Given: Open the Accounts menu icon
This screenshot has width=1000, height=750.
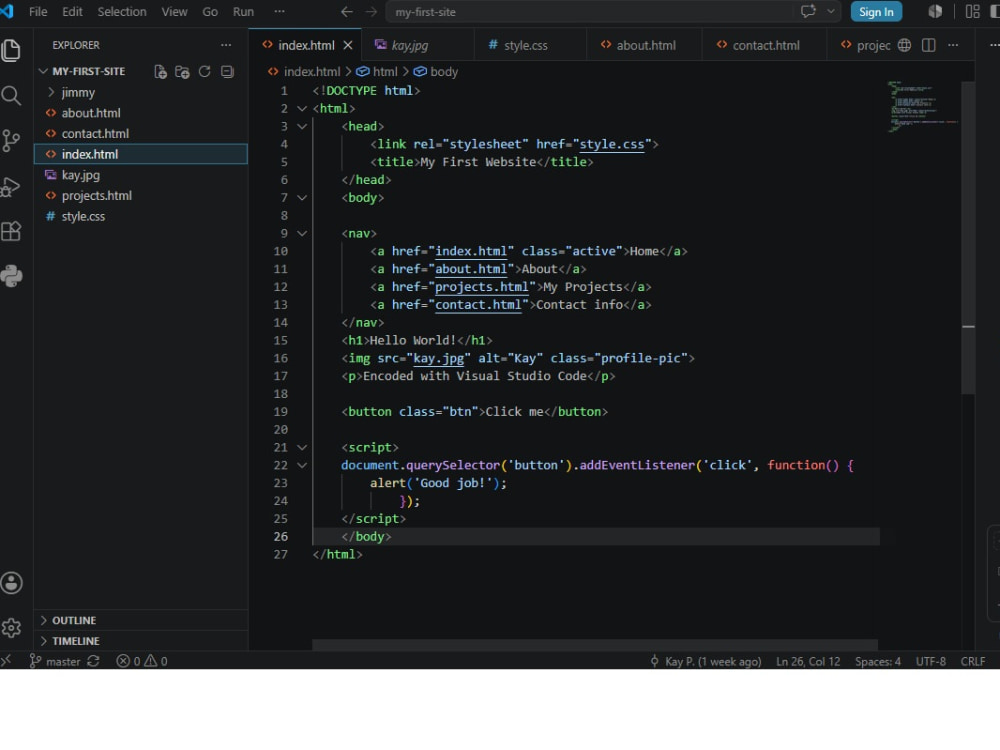Looking at the screenshot, I should [x=11, y=583].
